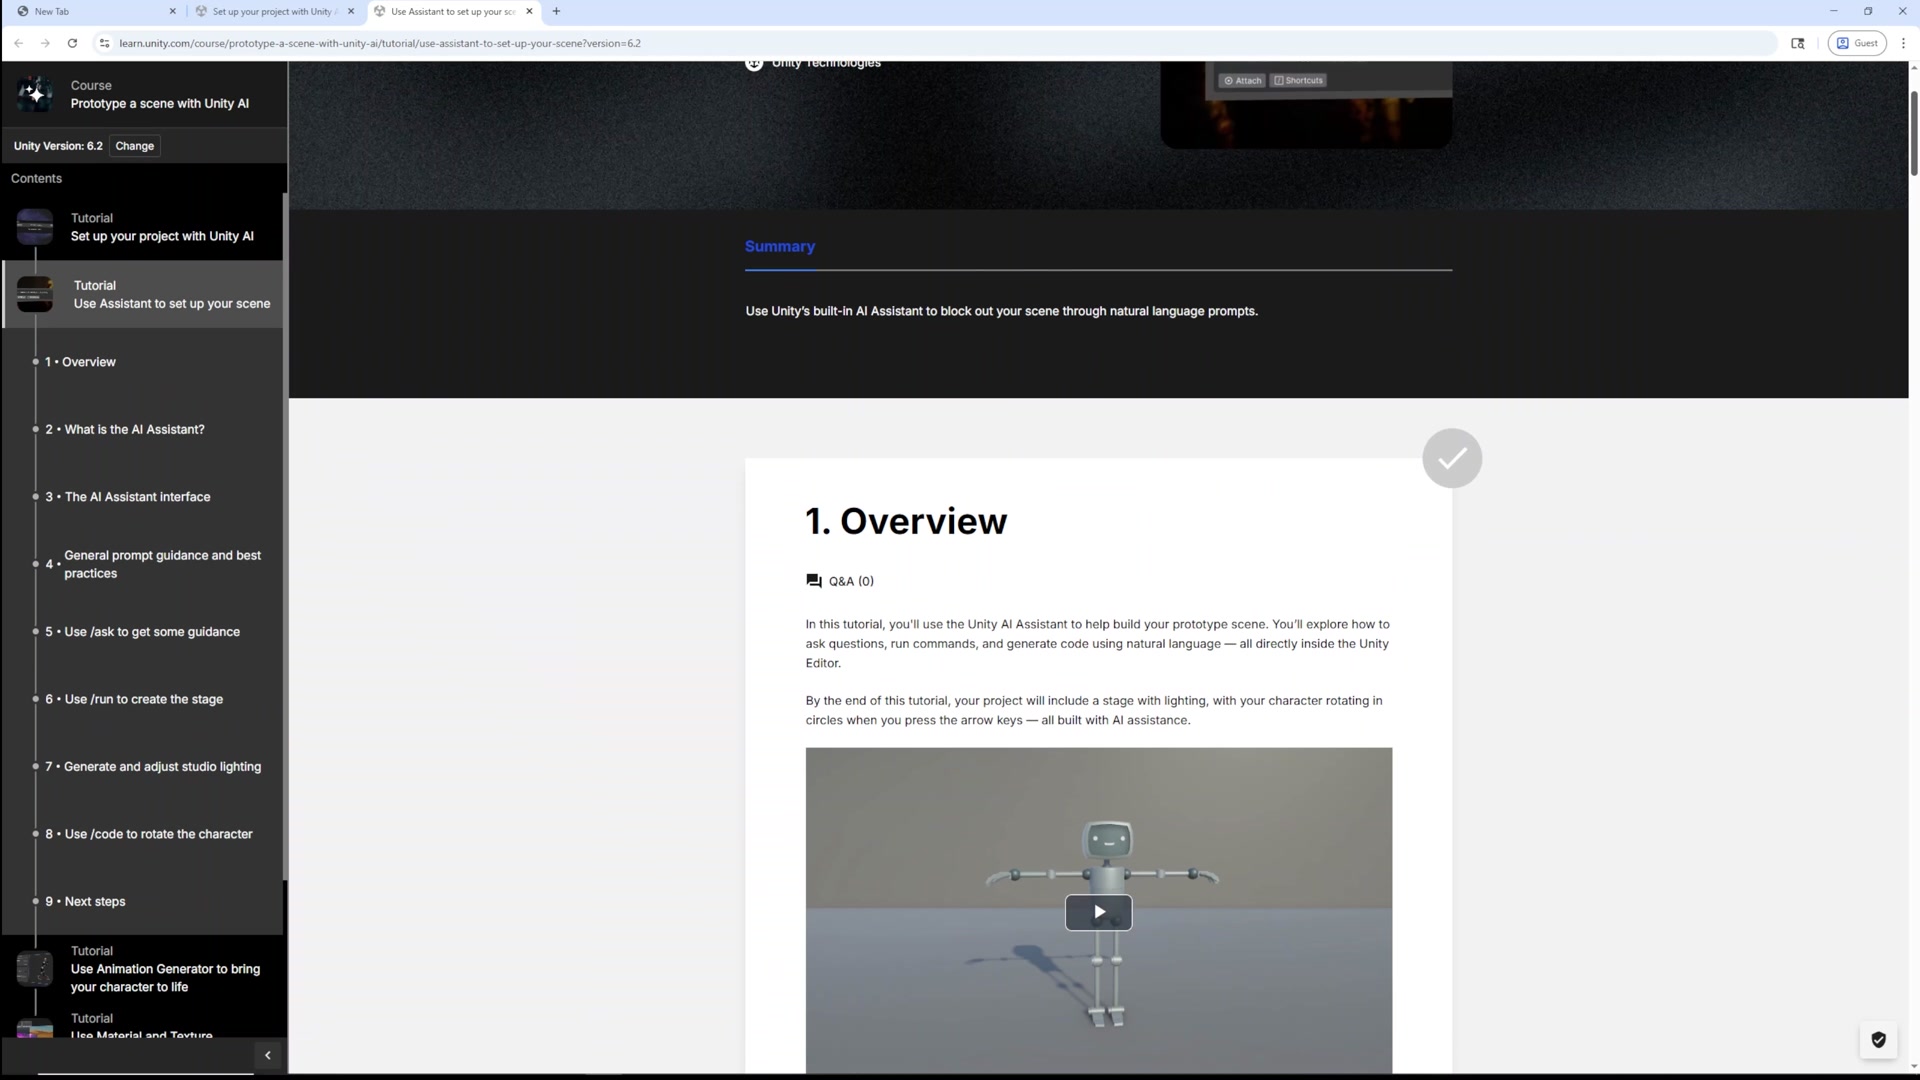Click the browser forward arrow
The image size is (1920, 1080).
45,43
